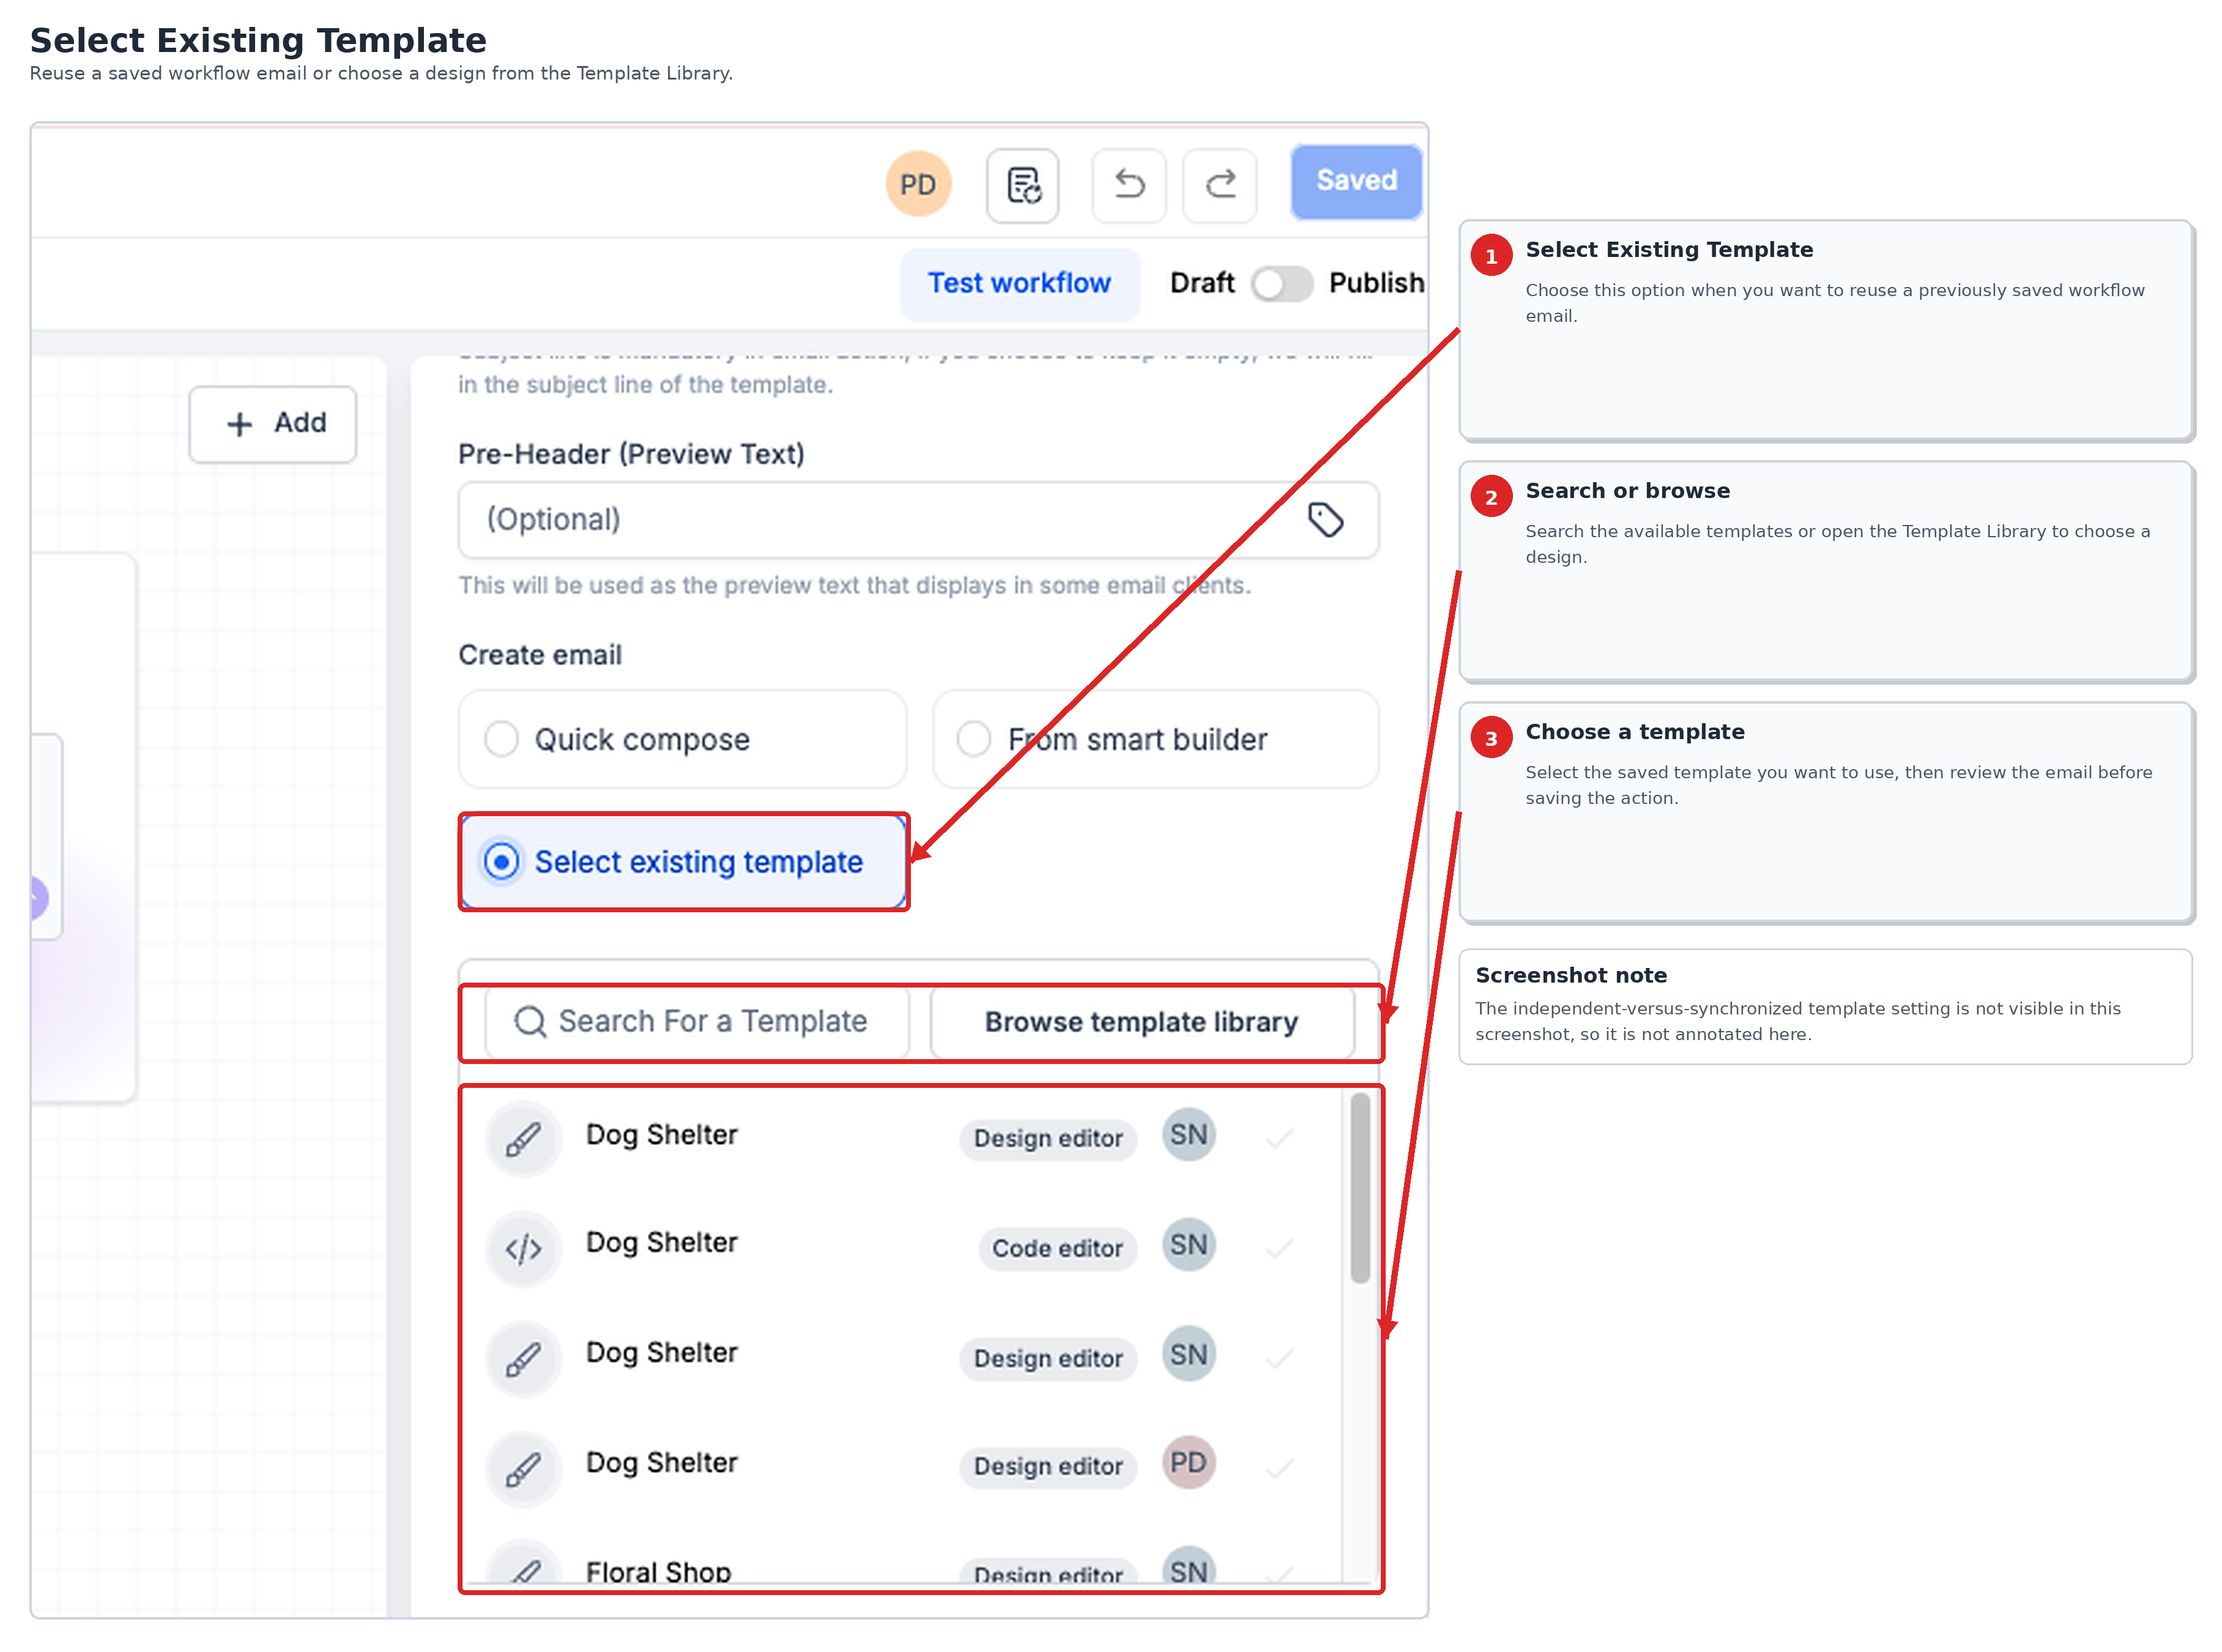Click the undo arrow icon
The width and height of the screenshot is (2222, 1652).
[x=1128, y=185]
